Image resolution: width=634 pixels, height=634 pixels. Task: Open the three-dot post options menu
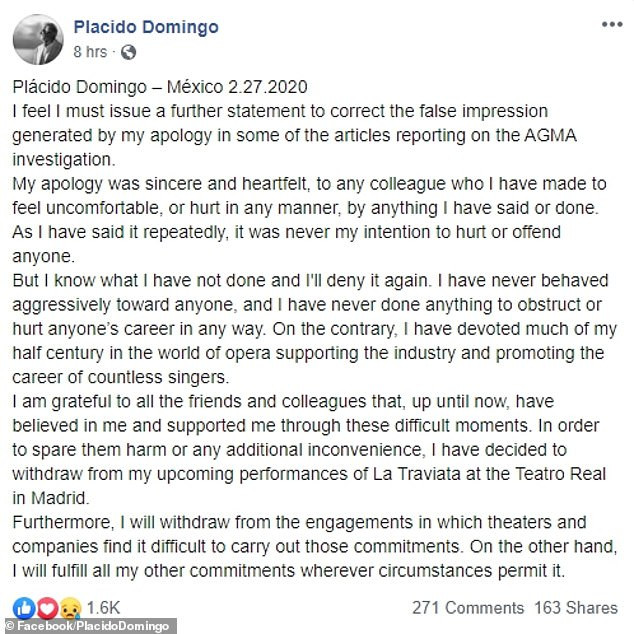coord(612,25)
